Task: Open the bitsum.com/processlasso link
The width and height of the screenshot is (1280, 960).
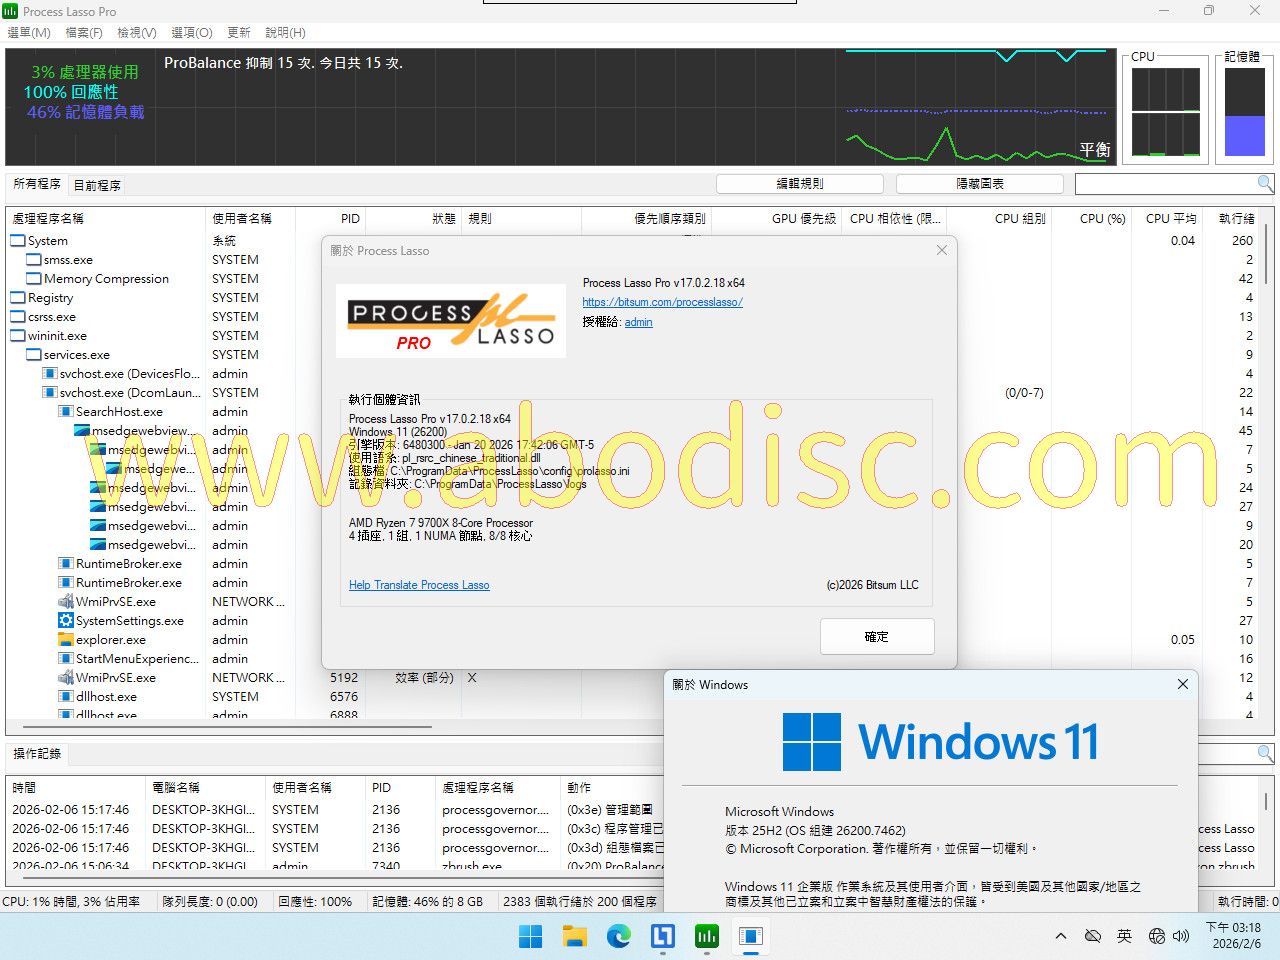Action: click(x=662, y=302)
